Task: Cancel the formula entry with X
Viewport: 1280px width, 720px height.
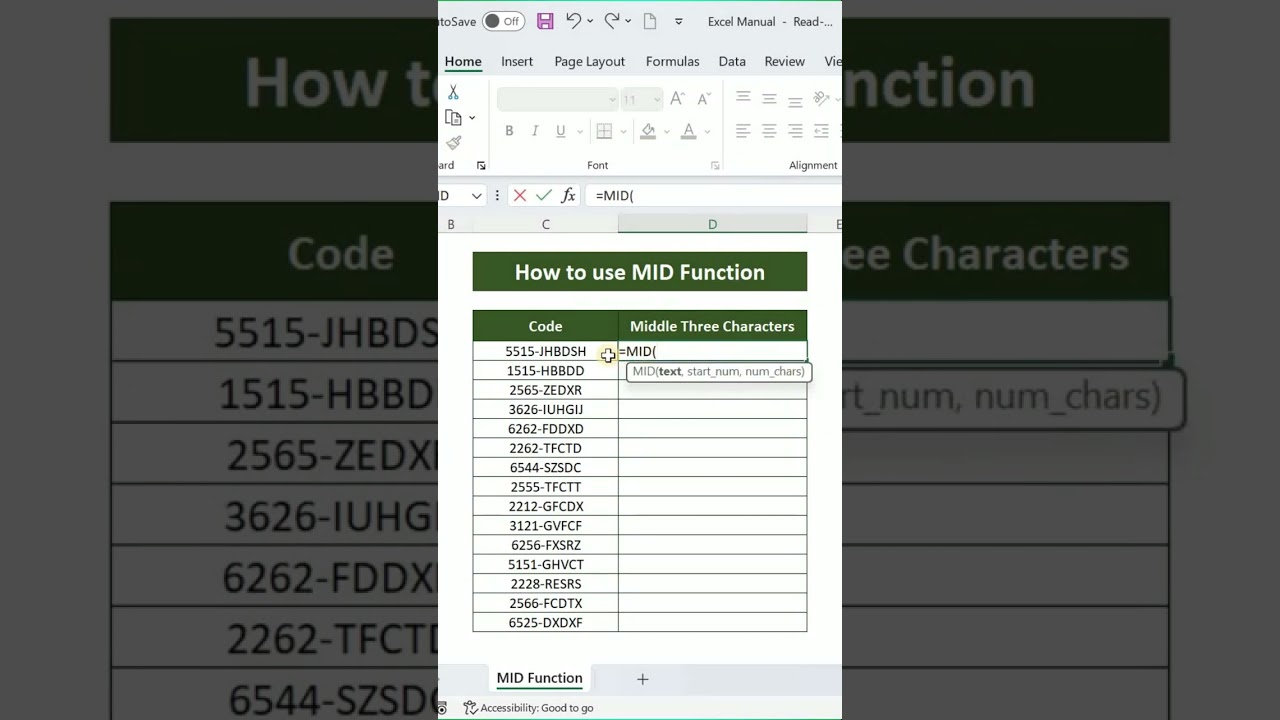Action: [x=520, y=196]
